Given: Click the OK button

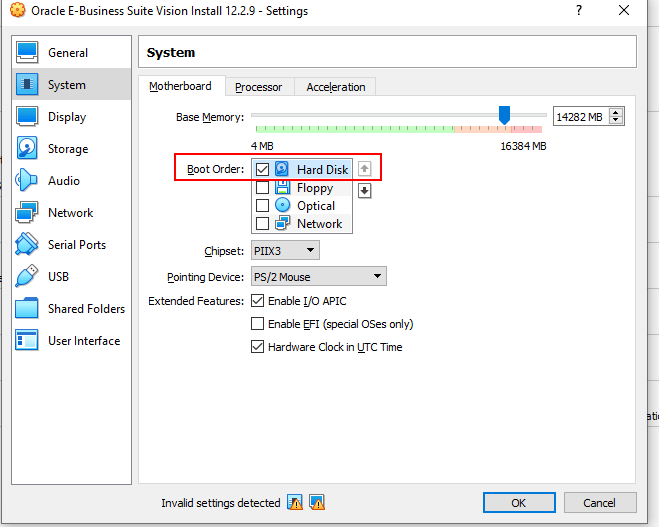Looking at the screenshot, I should coord(519,502).
